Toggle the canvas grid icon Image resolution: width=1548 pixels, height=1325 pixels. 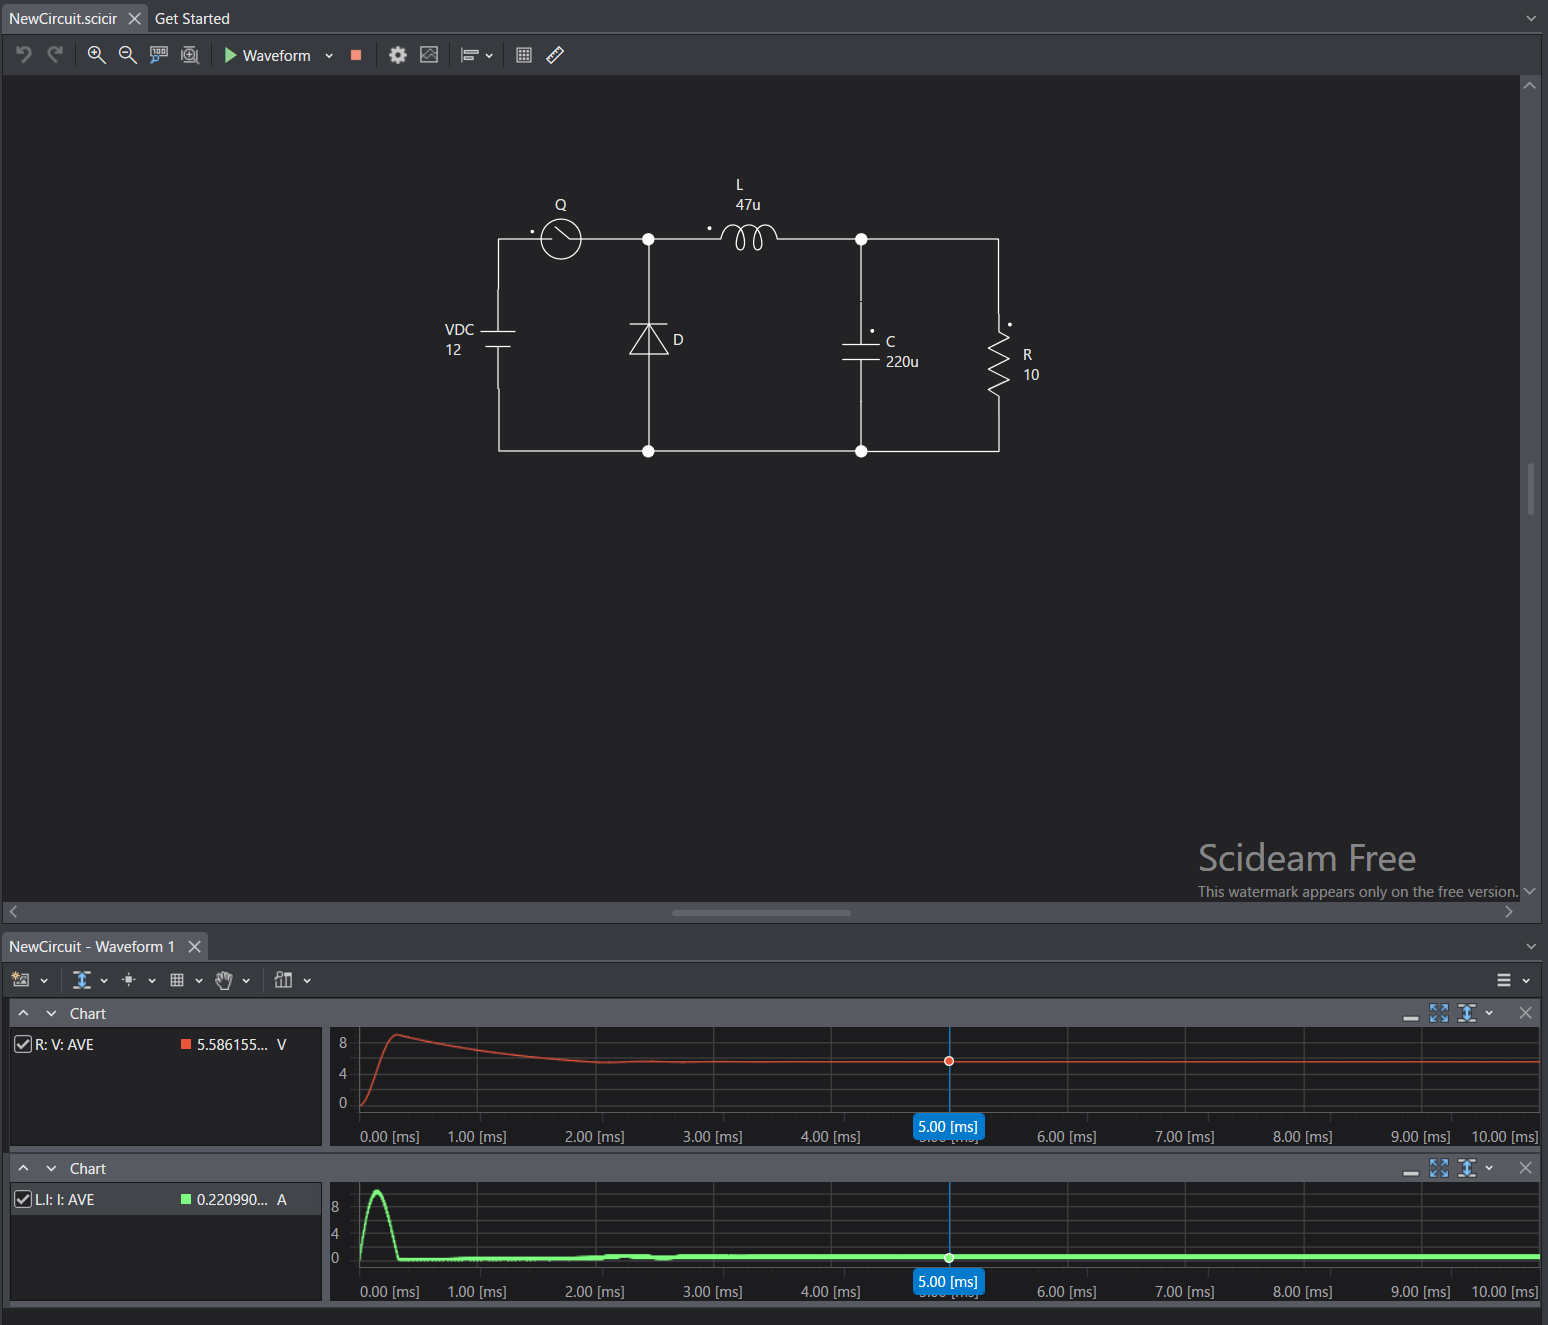tap(524, 55)
